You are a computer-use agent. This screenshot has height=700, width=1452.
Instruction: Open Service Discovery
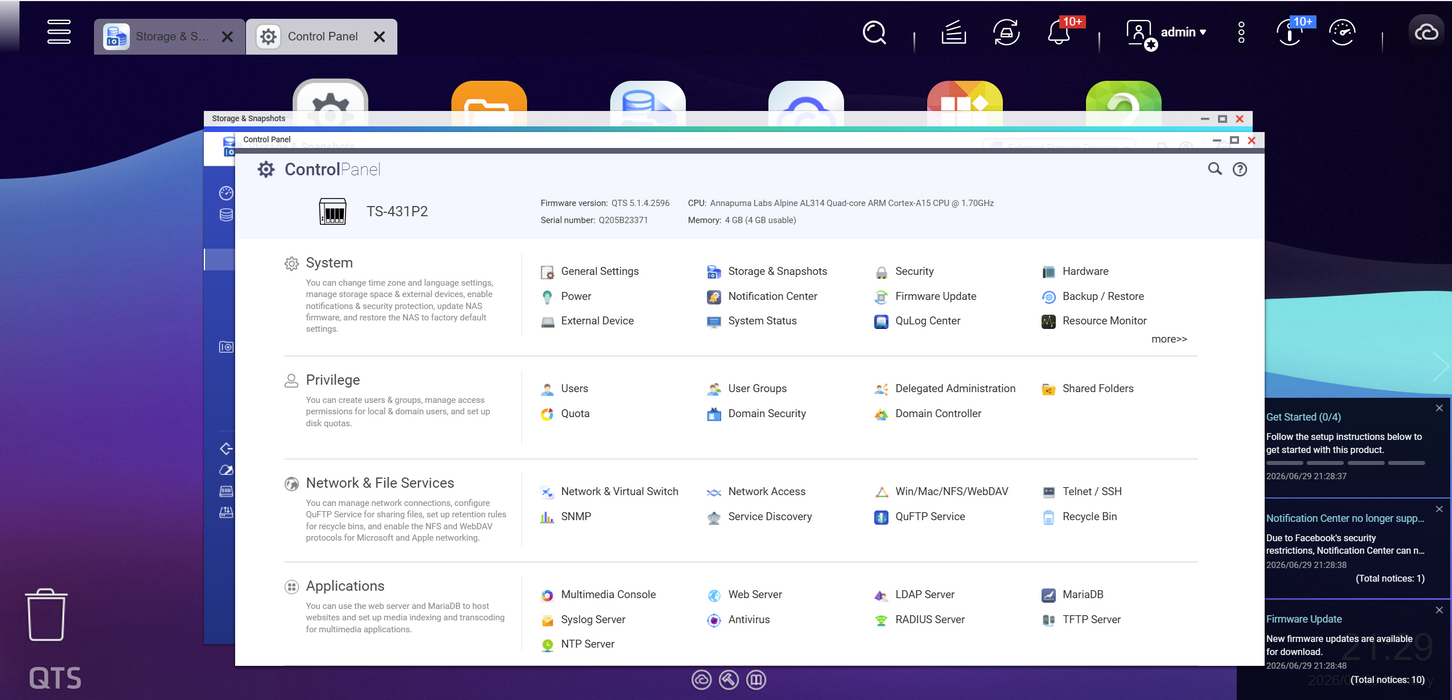[x=759, y=516]
